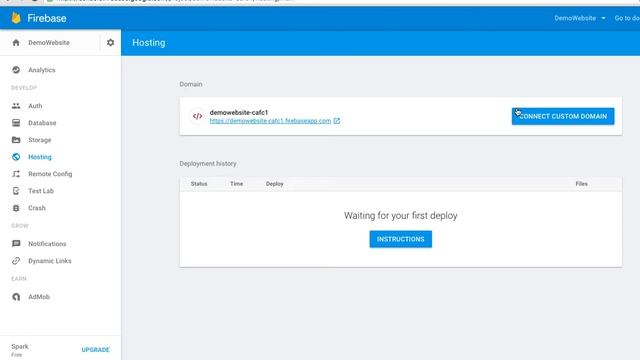The width and height of the screenshot is (640, 360).
Task: Click the Status column header
Action: tap(199, 184)
